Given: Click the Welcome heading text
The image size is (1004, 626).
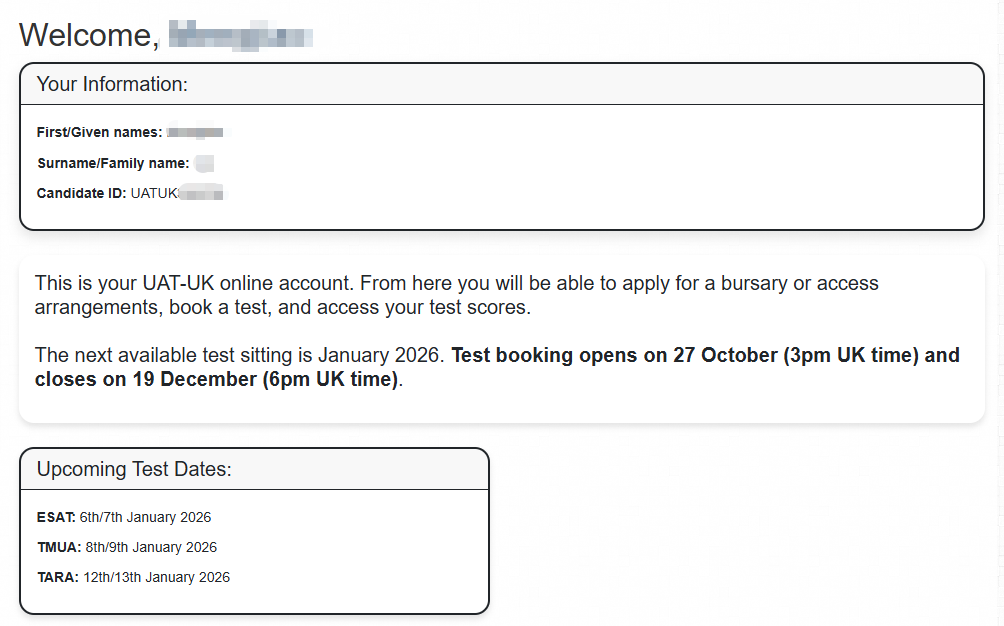Looking at the screenshot, I should (88, 35).
